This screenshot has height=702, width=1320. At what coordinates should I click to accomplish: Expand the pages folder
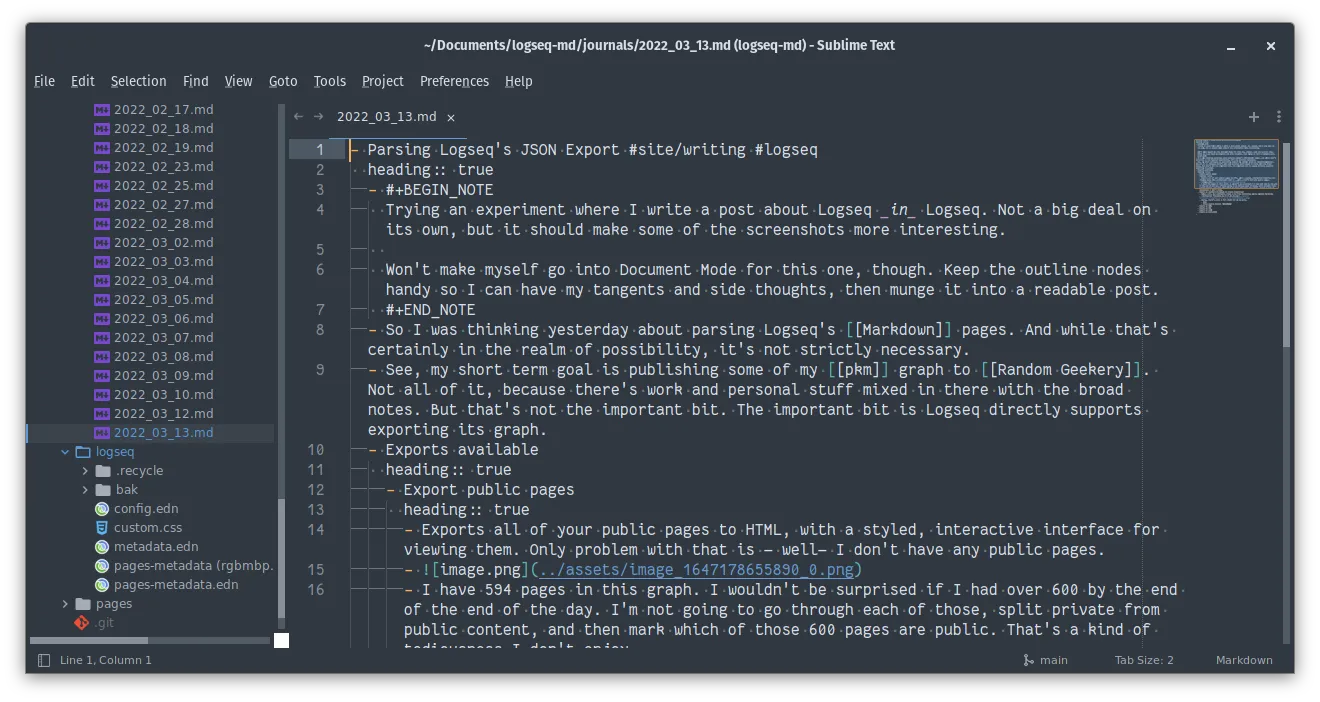66,604
